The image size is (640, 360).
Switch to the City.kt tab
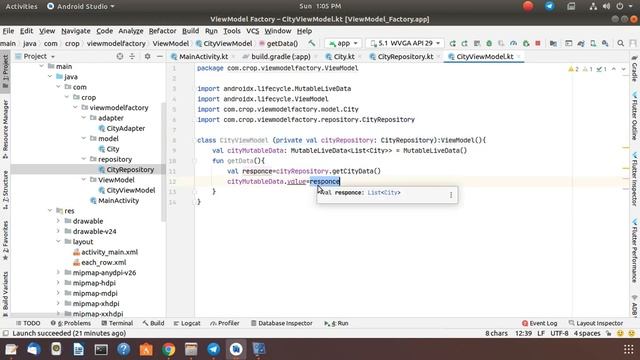point(344,57)
